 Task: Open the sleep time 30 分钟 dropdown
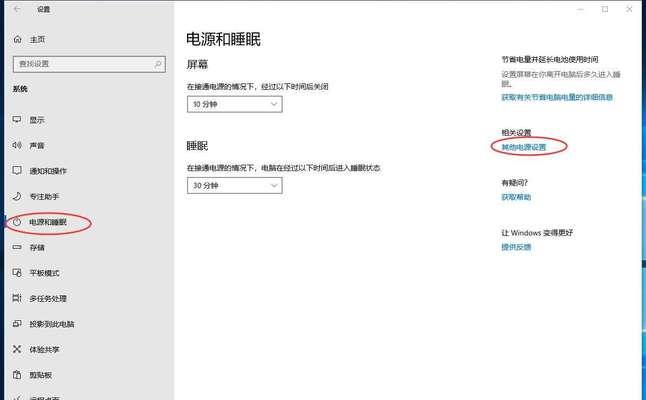234,185
